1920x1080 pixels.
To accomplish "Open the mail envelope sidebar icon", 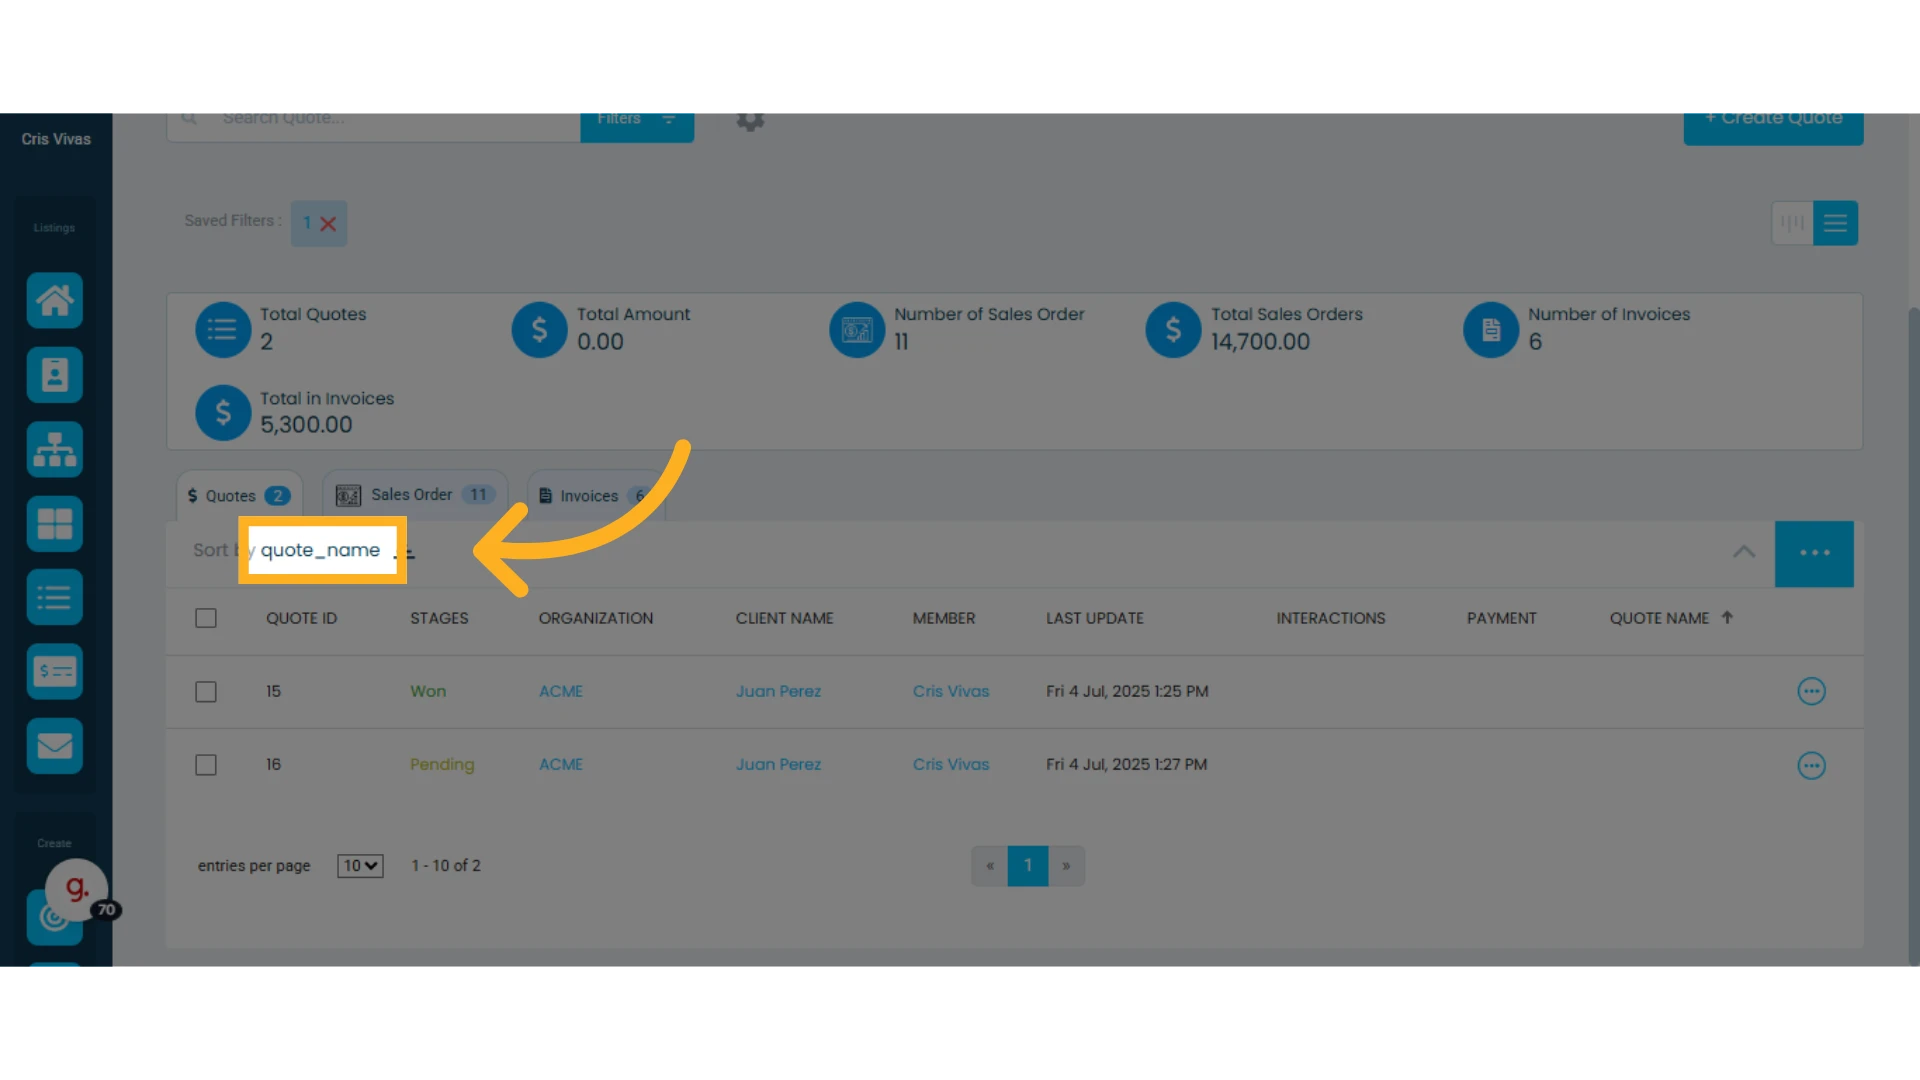I will click(54, 746).
